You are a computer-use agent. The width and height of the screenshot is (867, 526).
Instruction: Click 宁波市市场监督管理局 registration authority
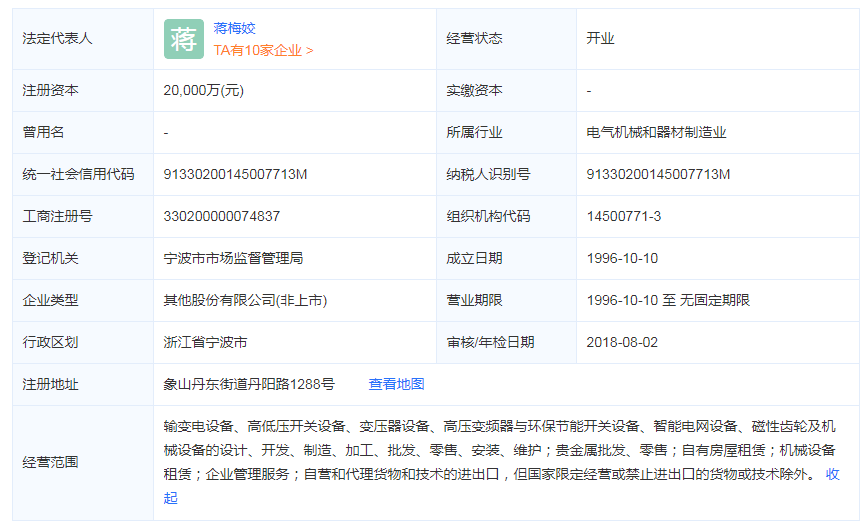click(x=233, y=258)
